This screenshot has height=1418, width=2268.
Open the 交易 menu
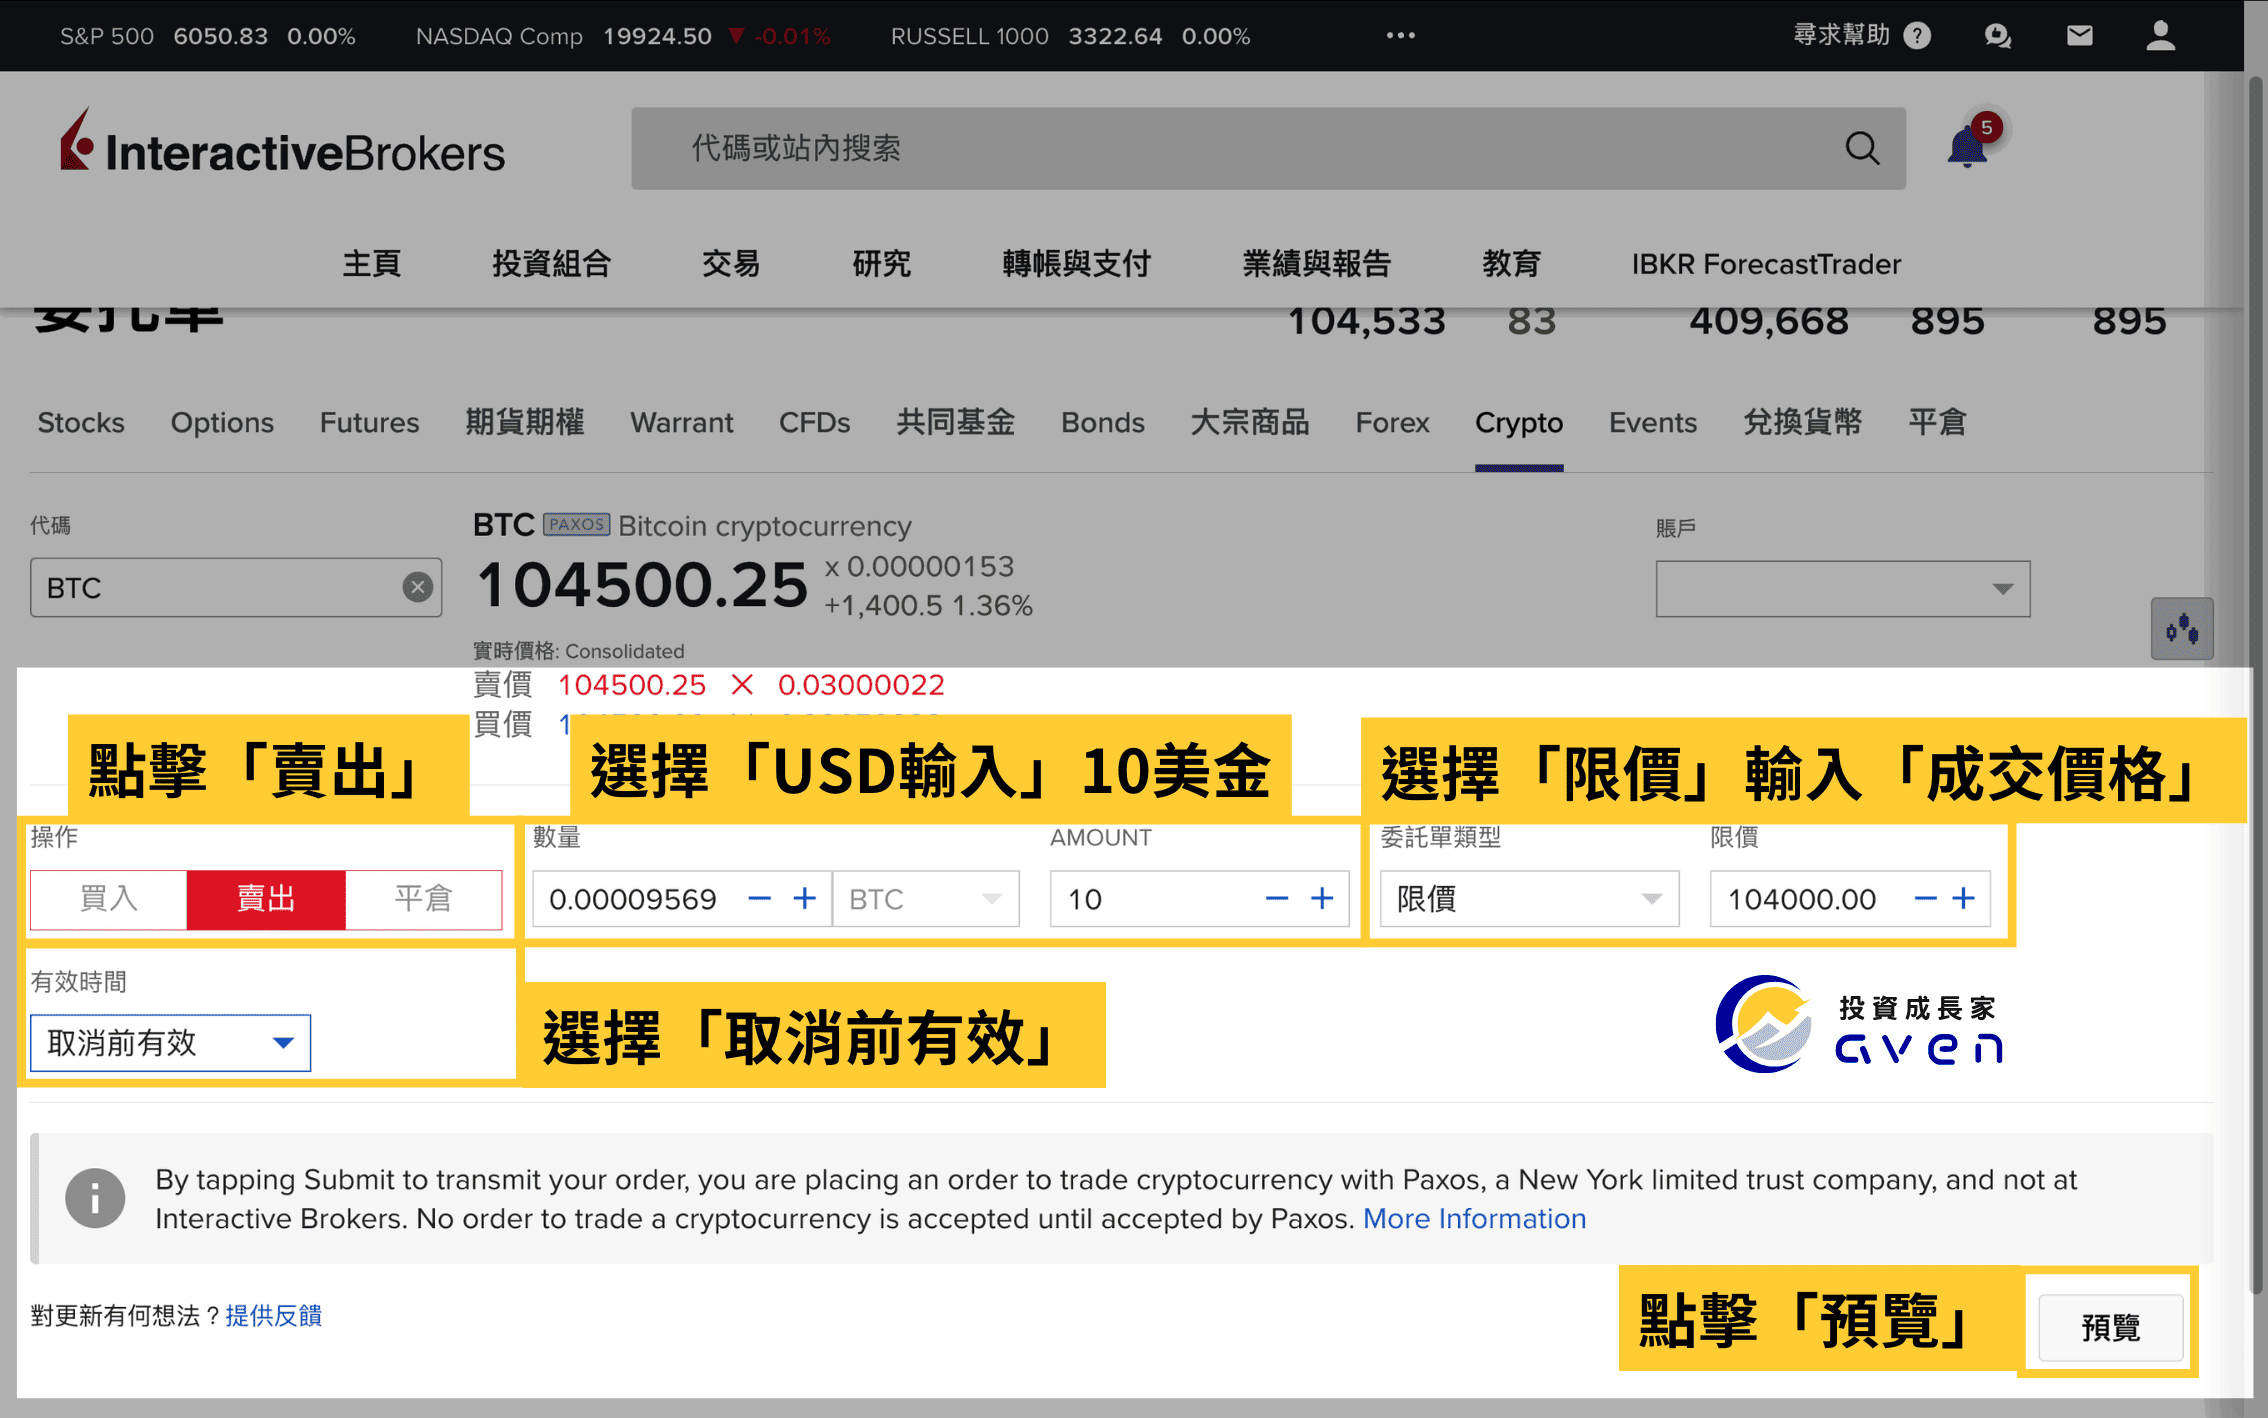731,264
